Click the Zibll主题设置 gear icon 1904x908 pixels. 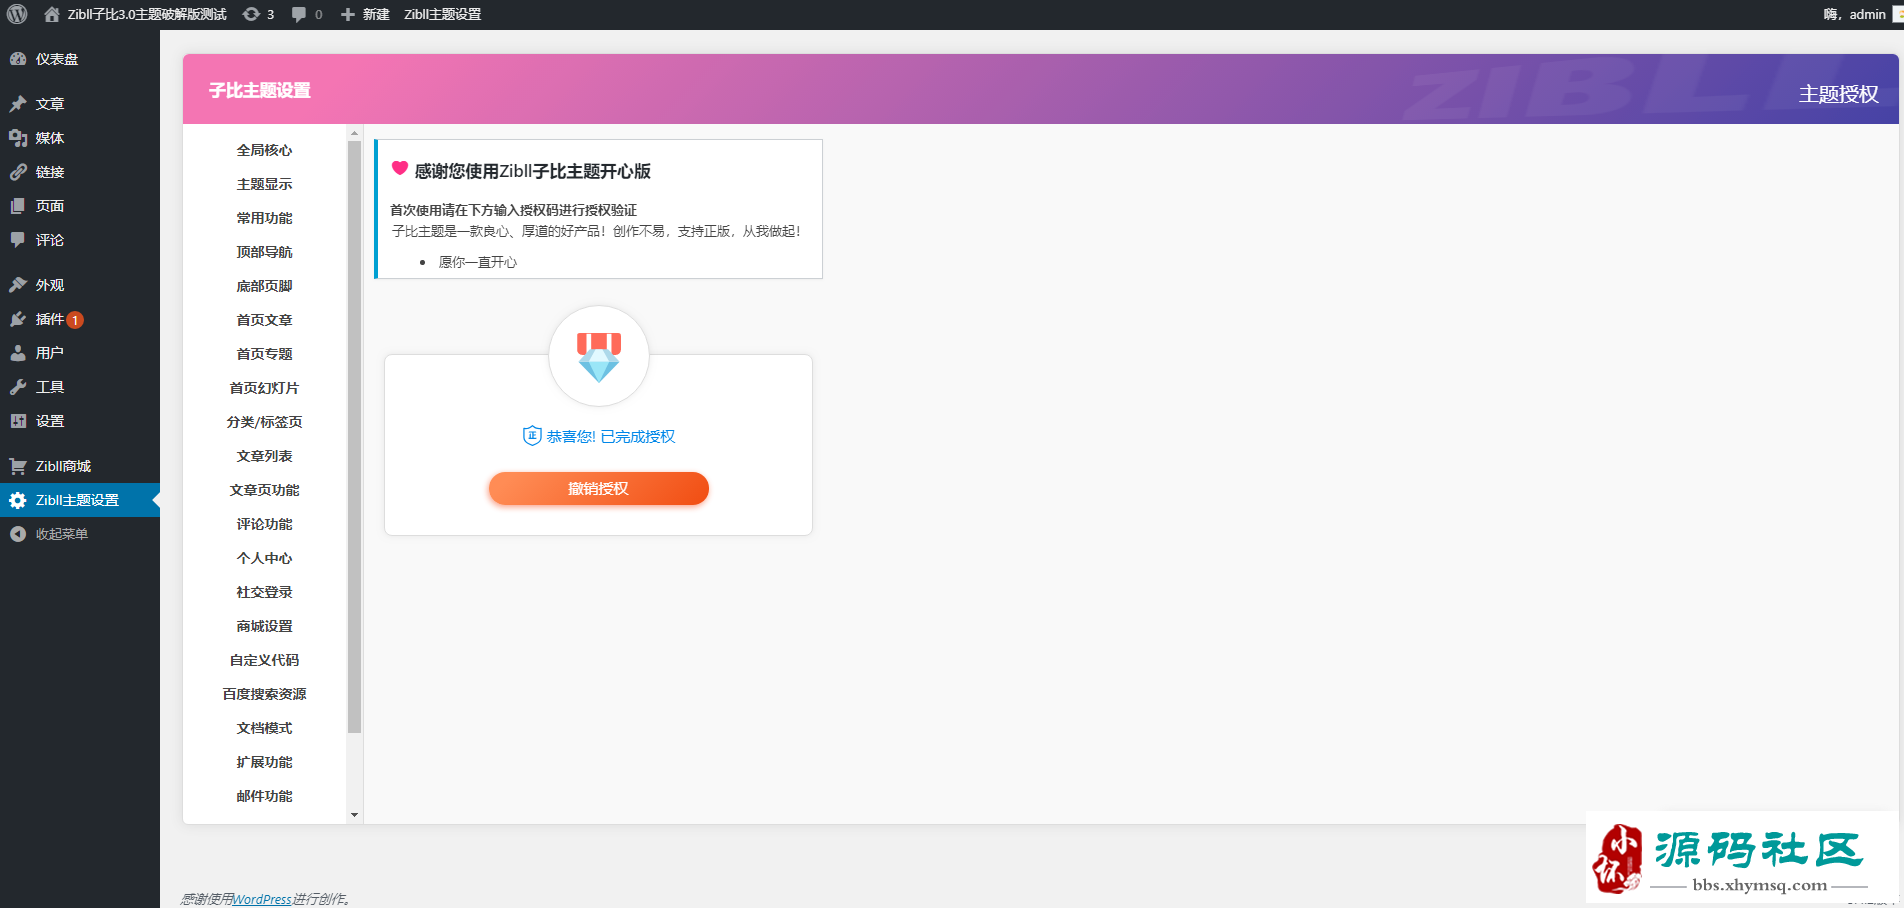(18, 500)
